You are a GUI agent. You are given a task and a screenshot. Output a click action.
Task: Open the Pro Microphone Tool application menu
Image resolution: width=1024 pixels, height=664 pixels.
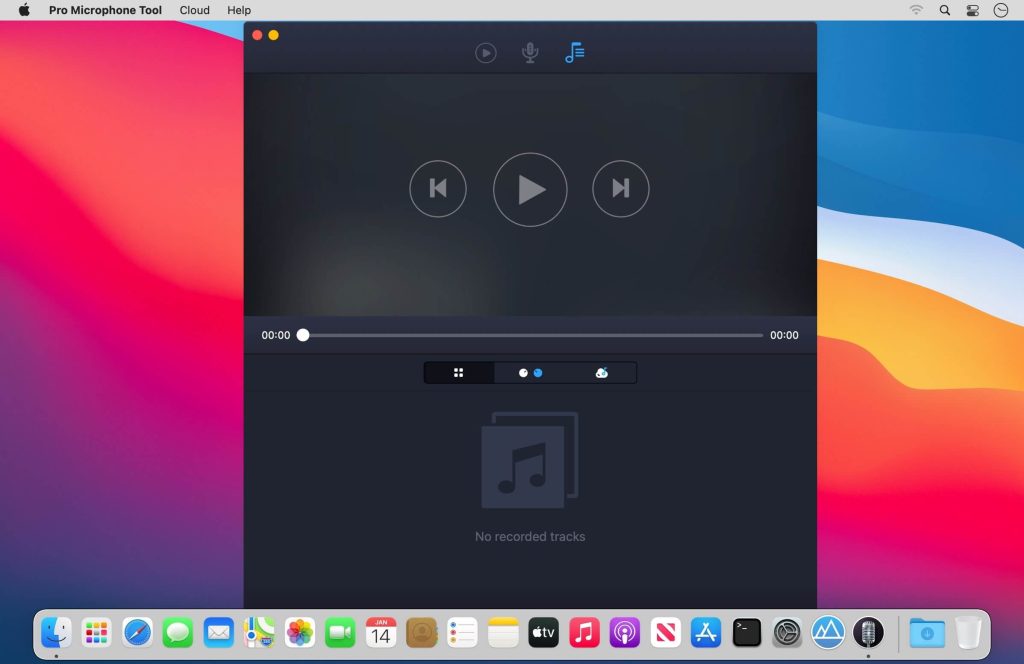105,10
